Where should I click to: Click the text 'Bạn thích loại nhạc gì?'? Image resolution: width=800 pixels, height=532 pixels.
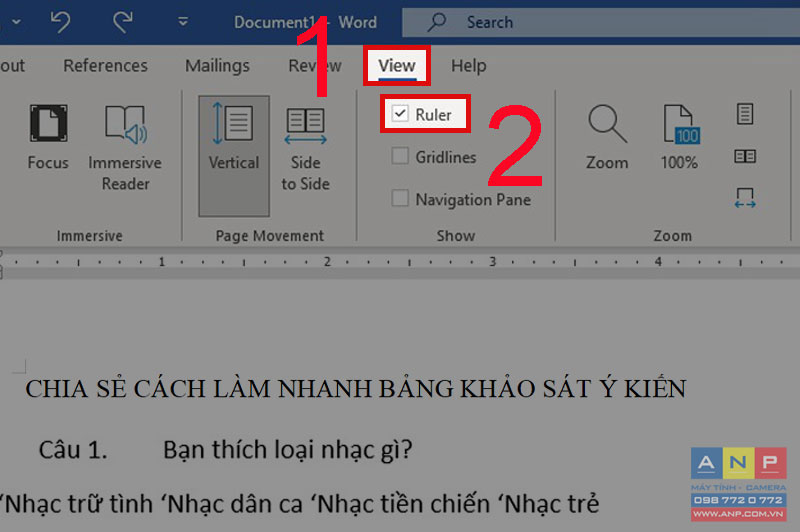(x=287, y=450)
